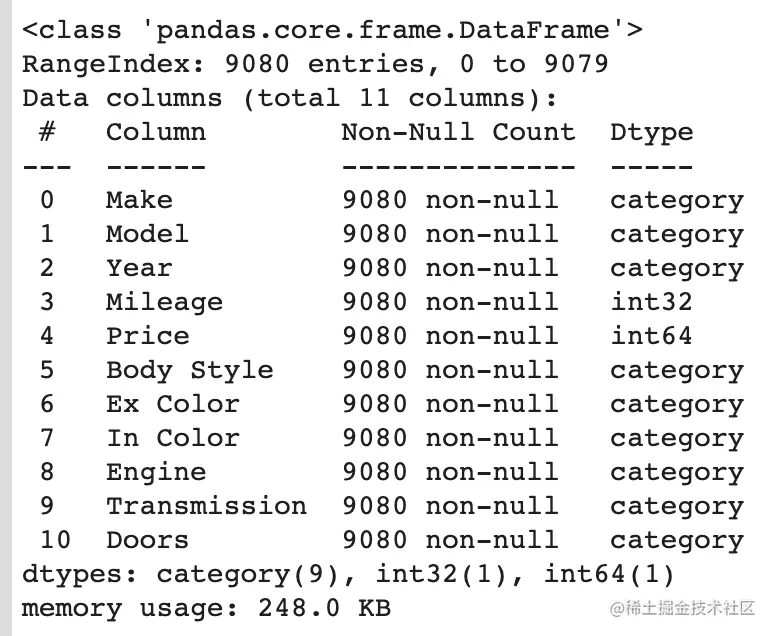This screenshot has height=636, width=774.
Task: Click the int64 dtype in Price row
Action: click(651, 336)
